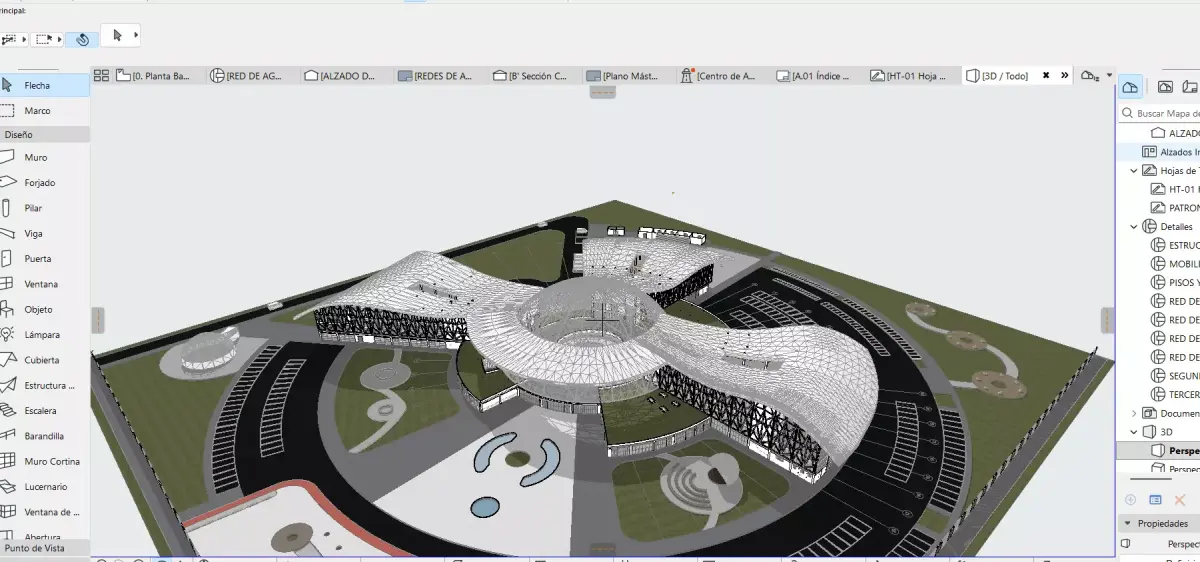Open ESTRUC detail in navigator
The image size is (1200, 562).
pyautogui.click(x=1175, y=245)
